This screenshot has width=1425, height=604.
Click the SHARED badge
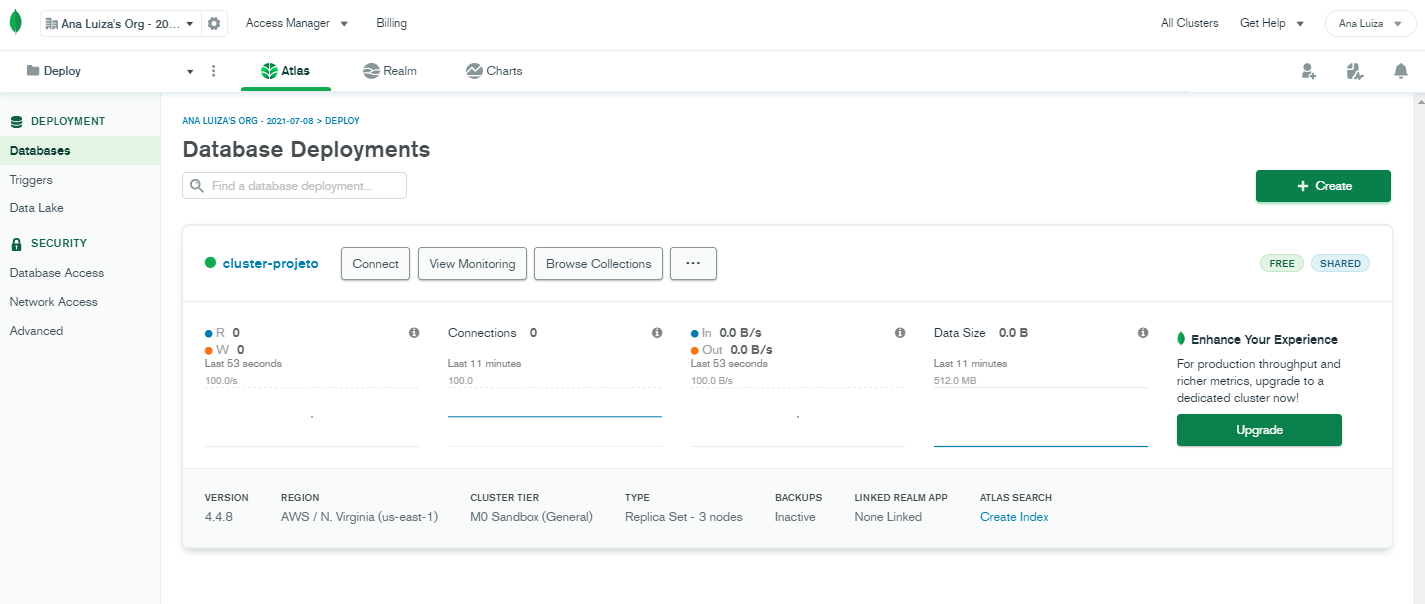tap(1340, 264)
